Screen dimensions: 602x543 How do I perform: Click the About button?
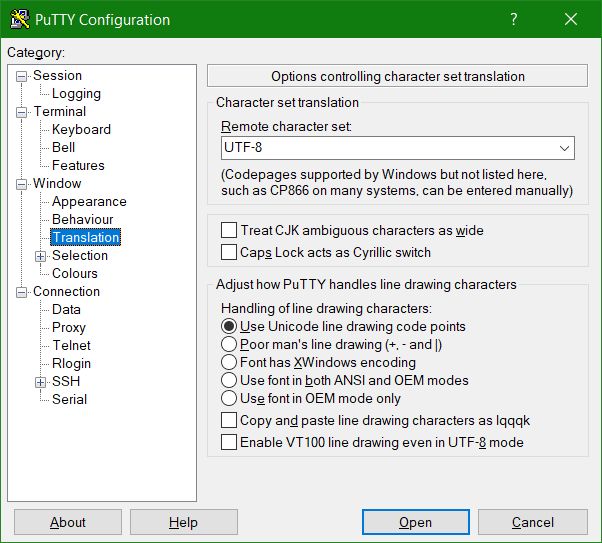[68, 522]
